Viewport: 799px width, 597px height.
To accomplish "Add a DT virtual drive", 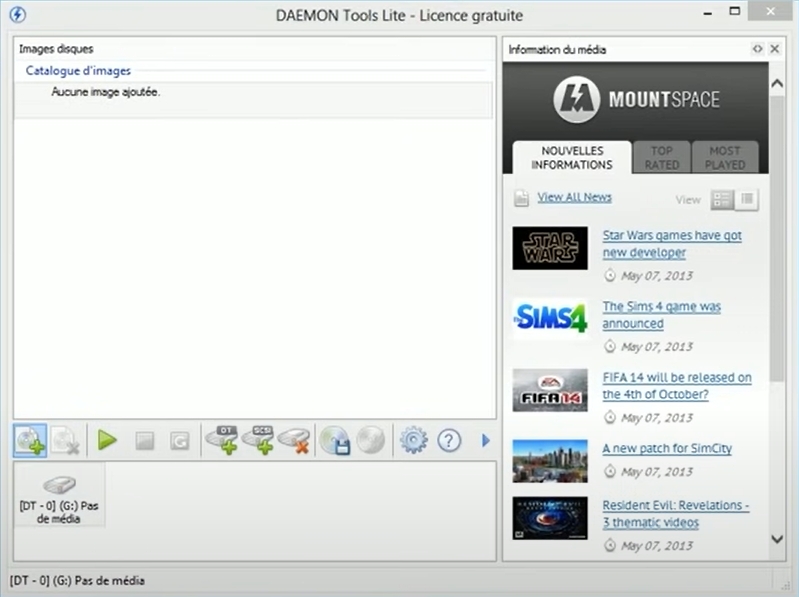I will pos(221,440).
